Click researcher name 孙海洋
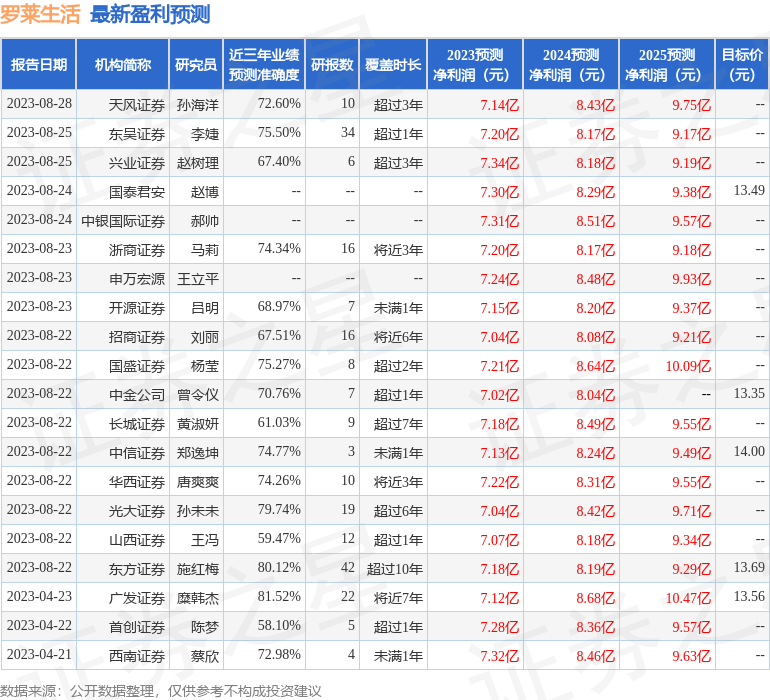The width and height of the screenshot is (770, 700). point(197,105)
